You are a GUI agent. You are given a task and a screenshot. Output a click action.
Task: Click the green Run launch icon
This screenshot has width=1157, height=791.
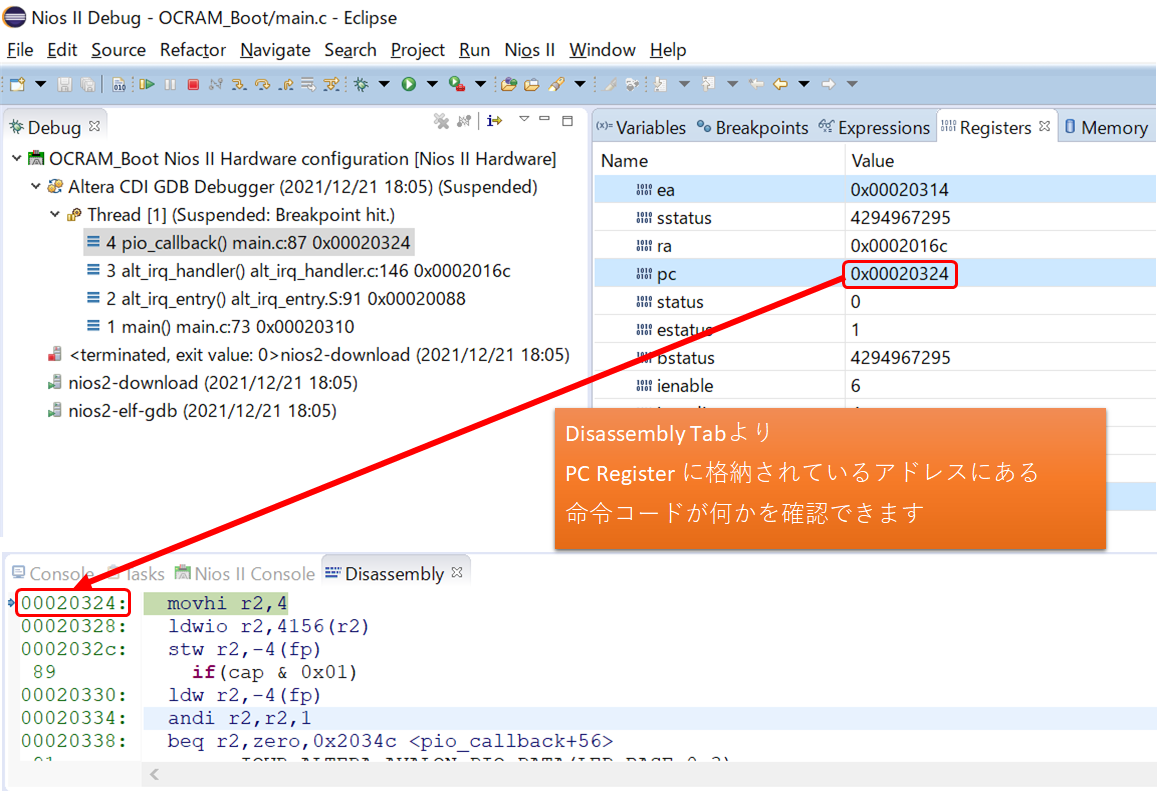(409, 85)
